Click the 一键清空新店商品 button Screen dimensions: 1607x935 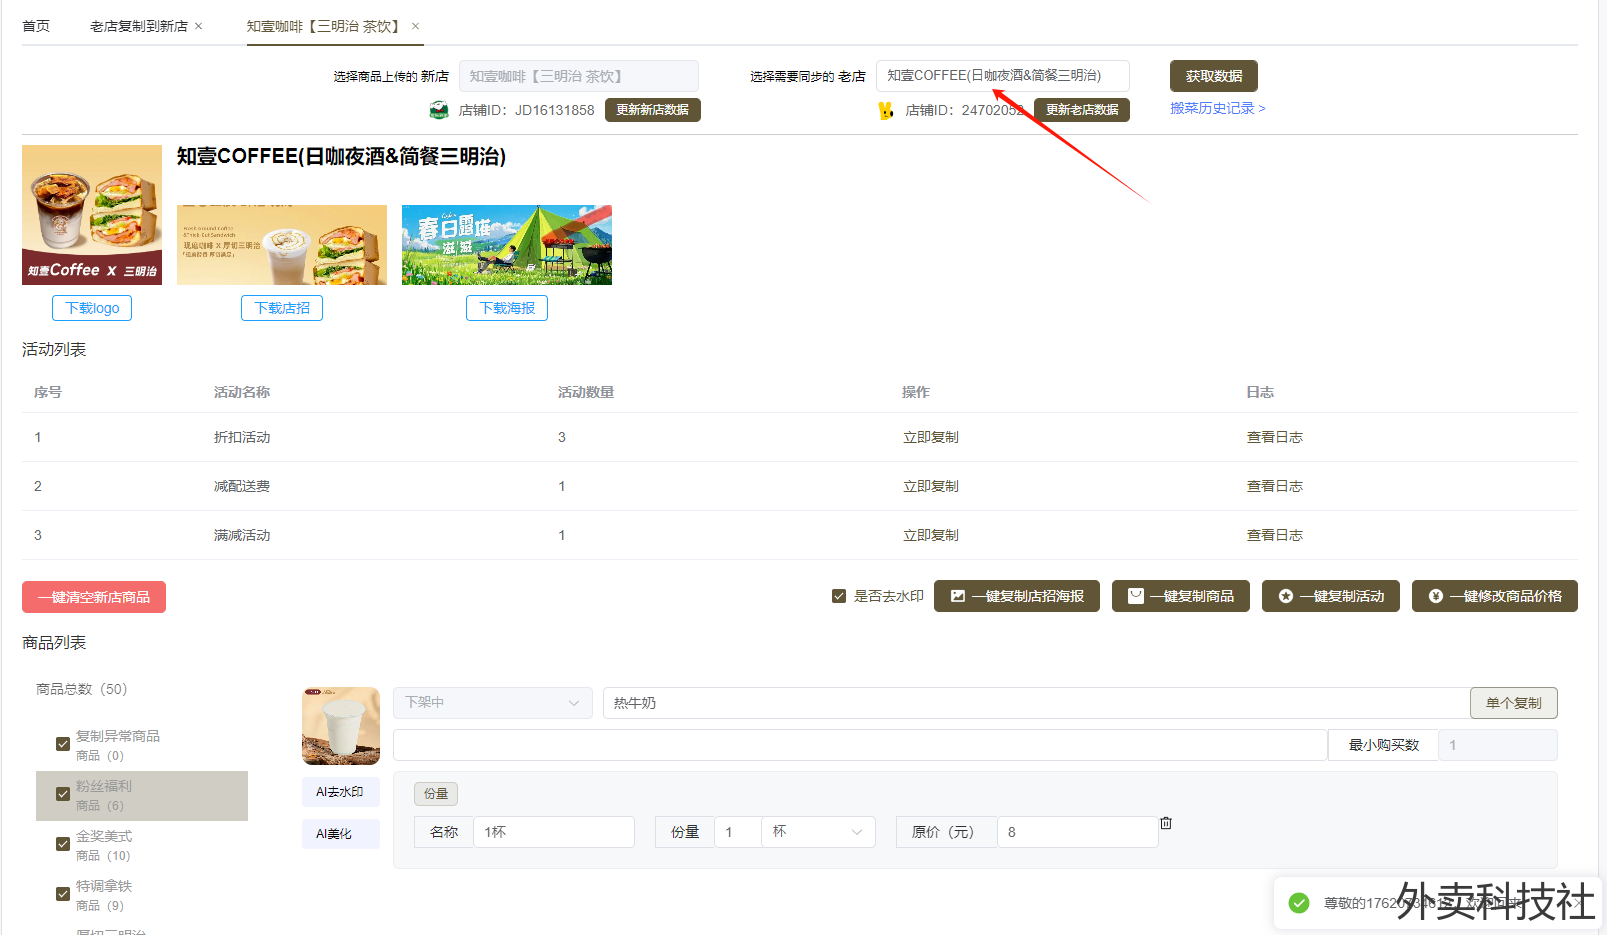(94, 597)
